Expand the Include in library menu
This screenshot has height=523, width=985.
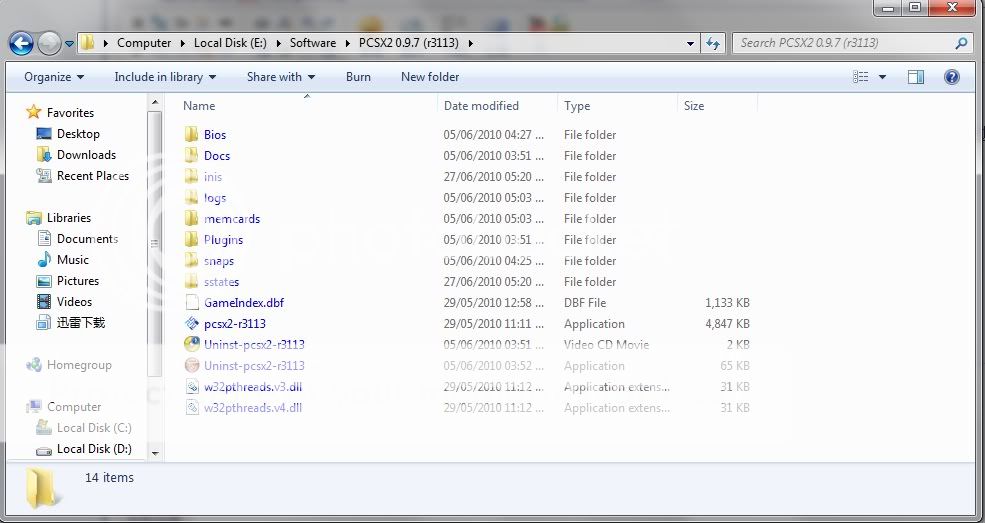(x=165, y=77)
